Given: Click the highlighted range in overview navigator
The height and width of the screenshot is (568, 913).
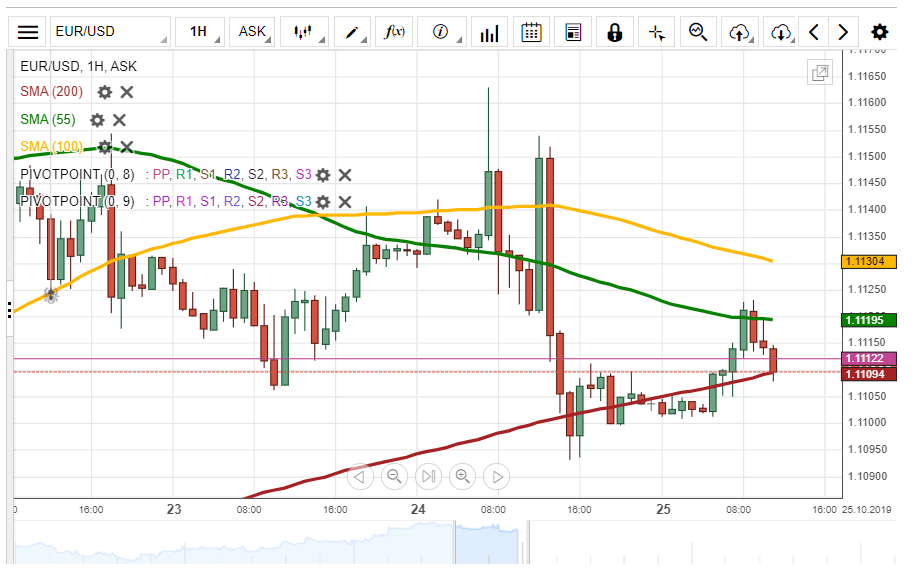Looking at the screenshot, I should pyautogui.click(x=487, y=544).
